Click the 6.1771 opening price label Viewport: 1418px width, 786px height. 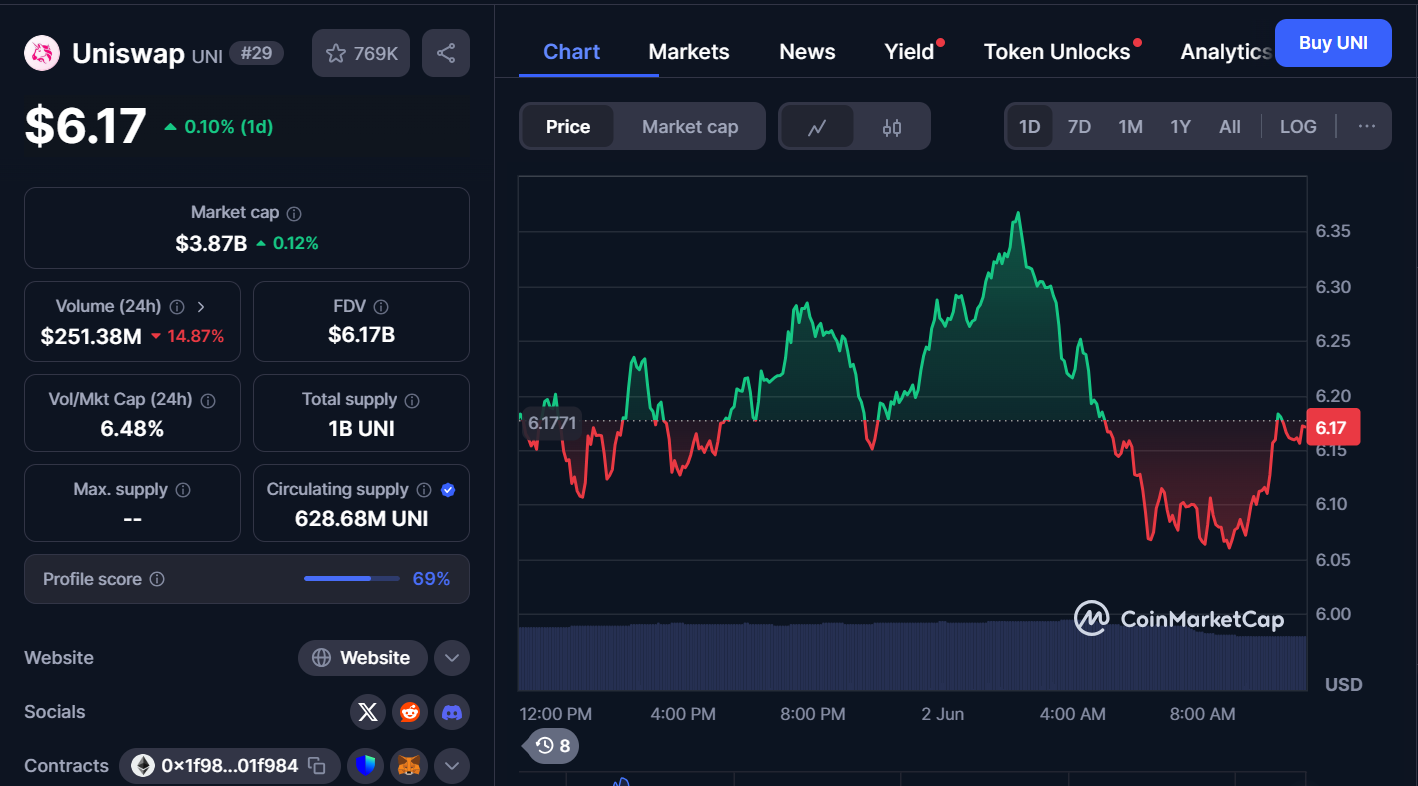tap(551, 423)
